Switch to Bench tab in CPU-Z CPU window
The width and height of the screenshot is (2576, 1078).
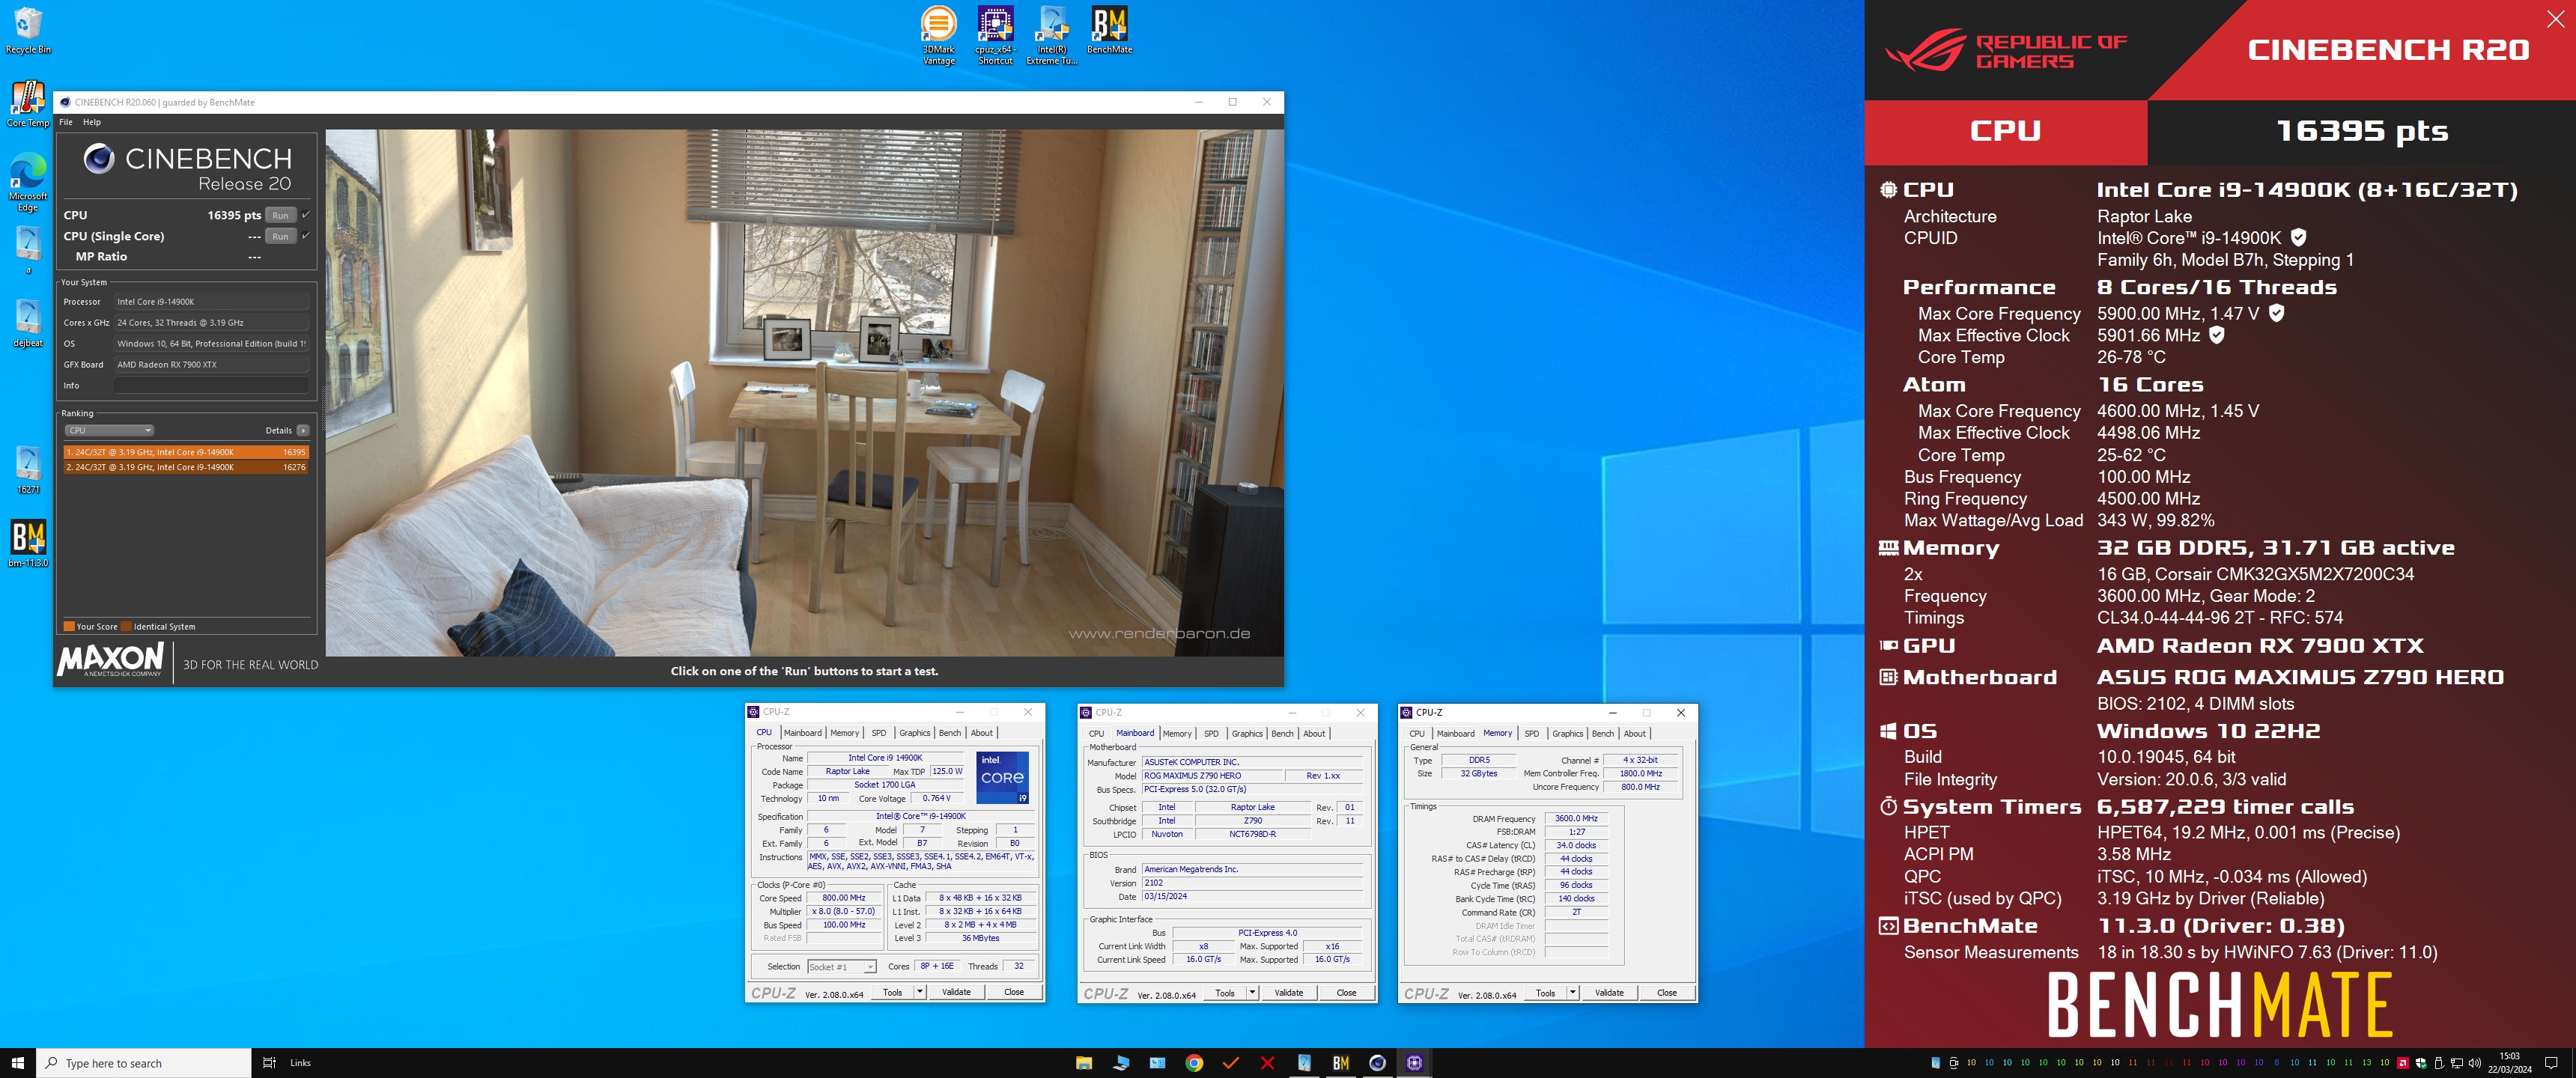(x=950, y=733)
